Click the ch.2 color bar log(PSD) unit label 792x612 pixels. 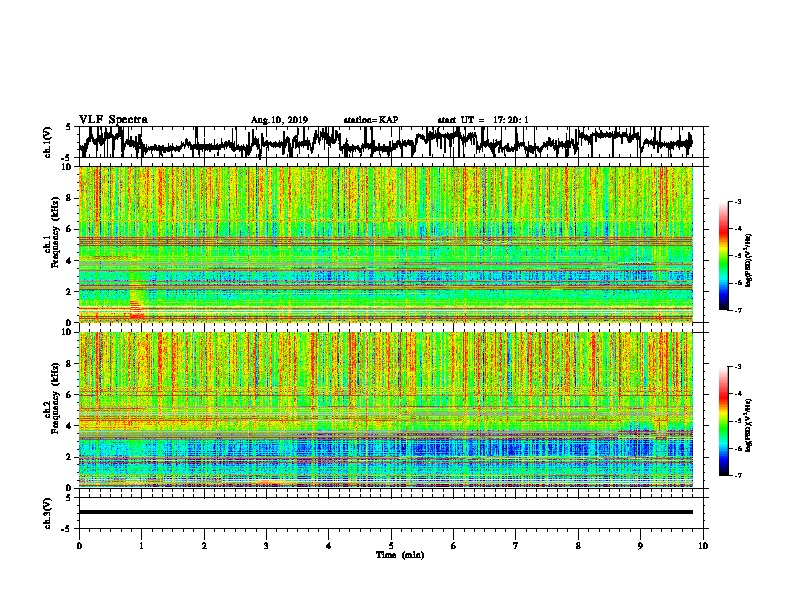[749, 425]
